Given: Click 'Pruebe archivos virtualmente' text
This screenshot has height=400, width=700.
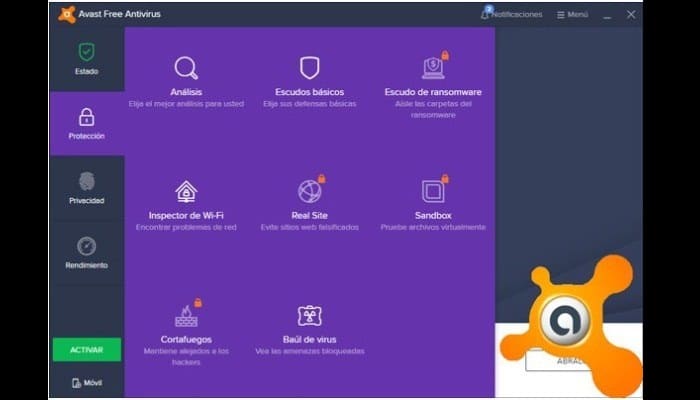Looking at the screenshot, I should pyautogui.click(x=433, y=228).
